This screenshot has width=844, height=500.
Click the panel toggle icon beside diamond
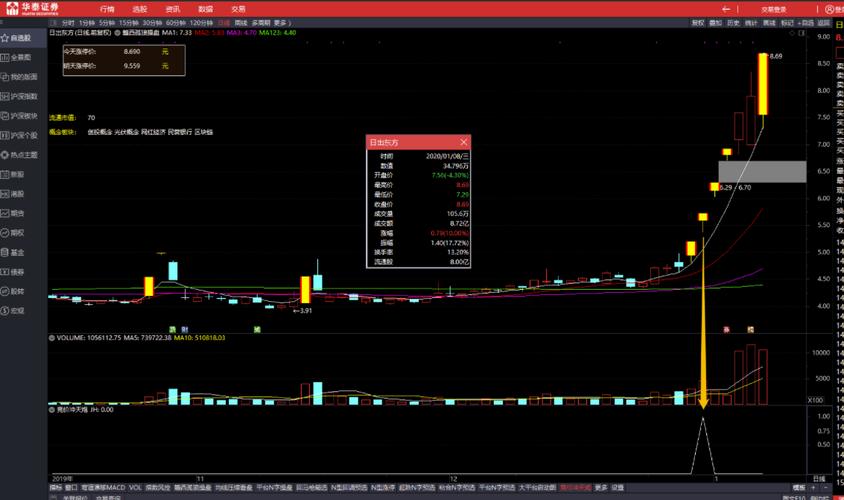tap(801, 33)
